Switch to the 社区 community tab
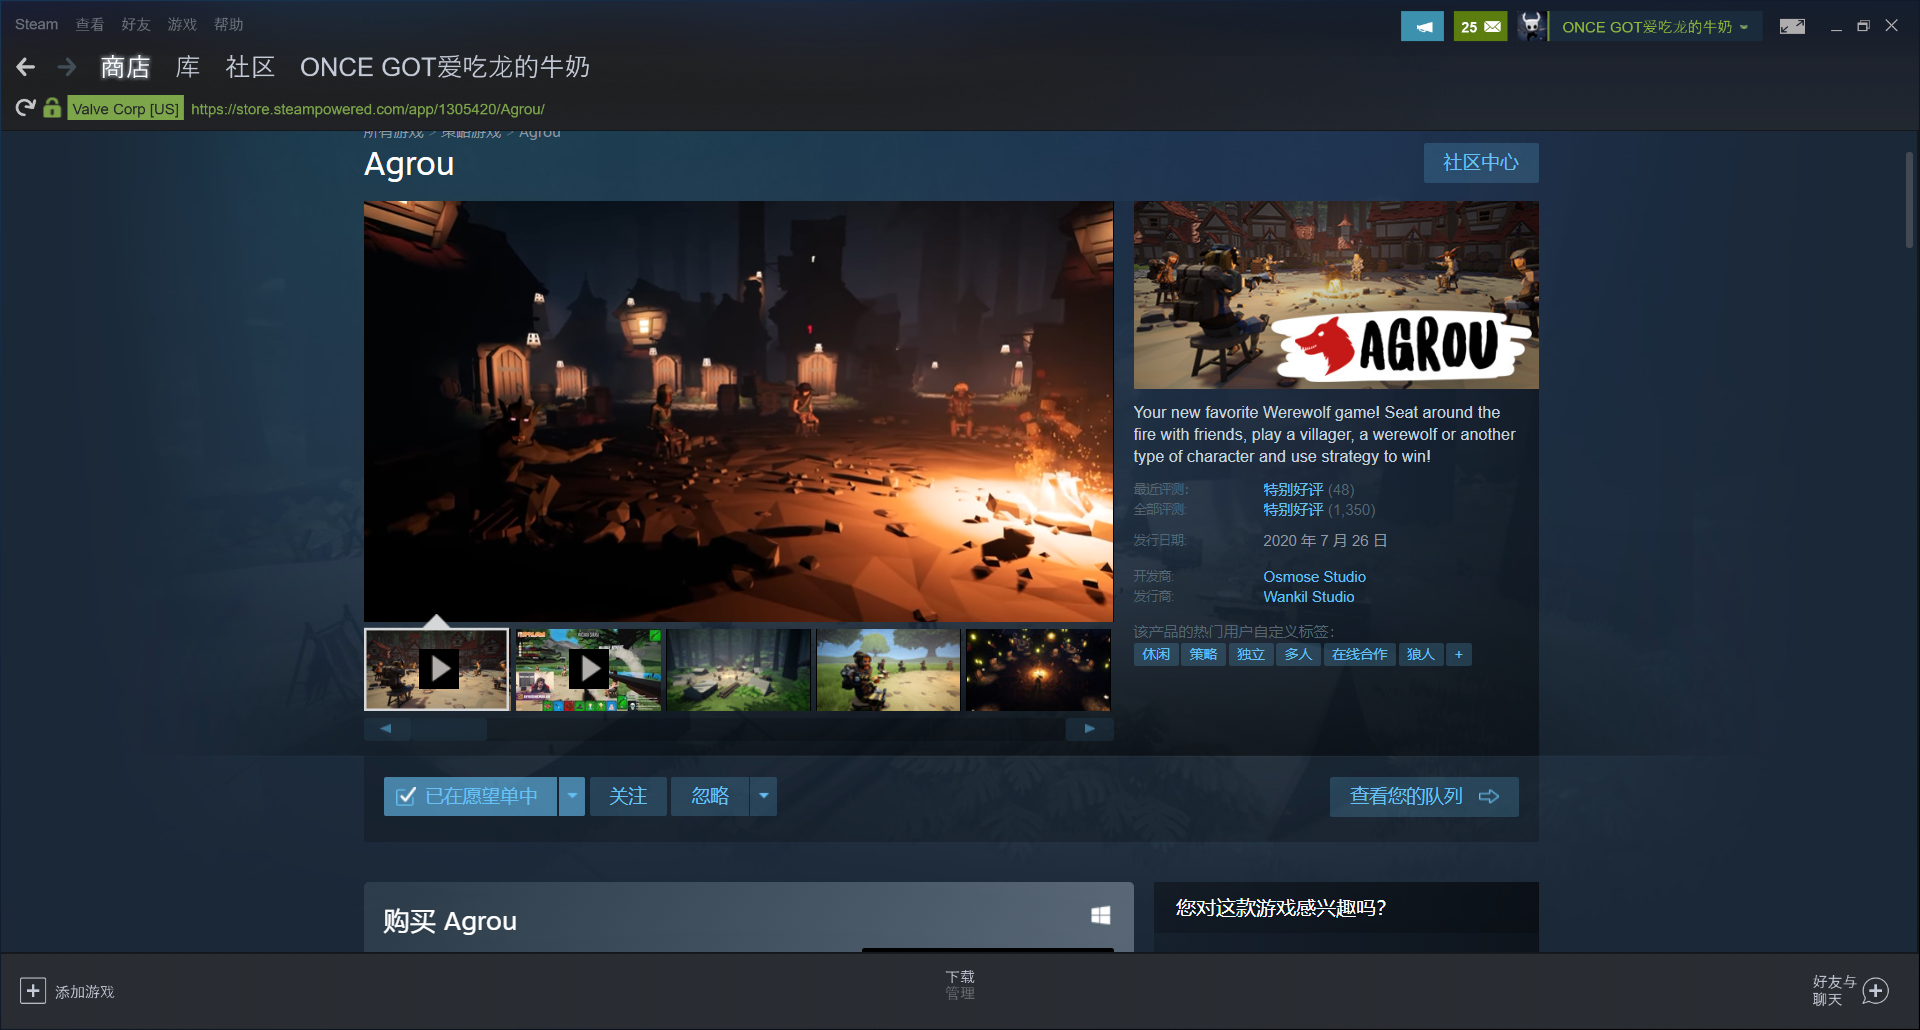 pyautogui.click(x=250, y=67)
